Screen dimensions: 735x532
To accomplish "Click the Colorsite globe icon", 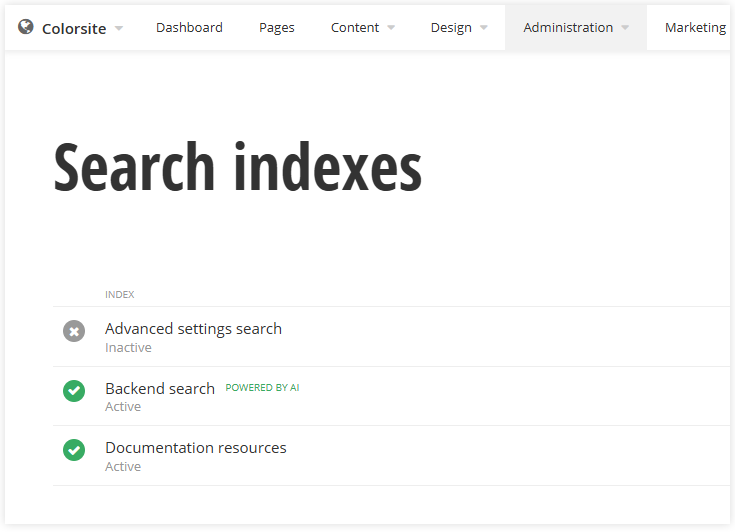I will pyautogui.click(x=26, y=27).
